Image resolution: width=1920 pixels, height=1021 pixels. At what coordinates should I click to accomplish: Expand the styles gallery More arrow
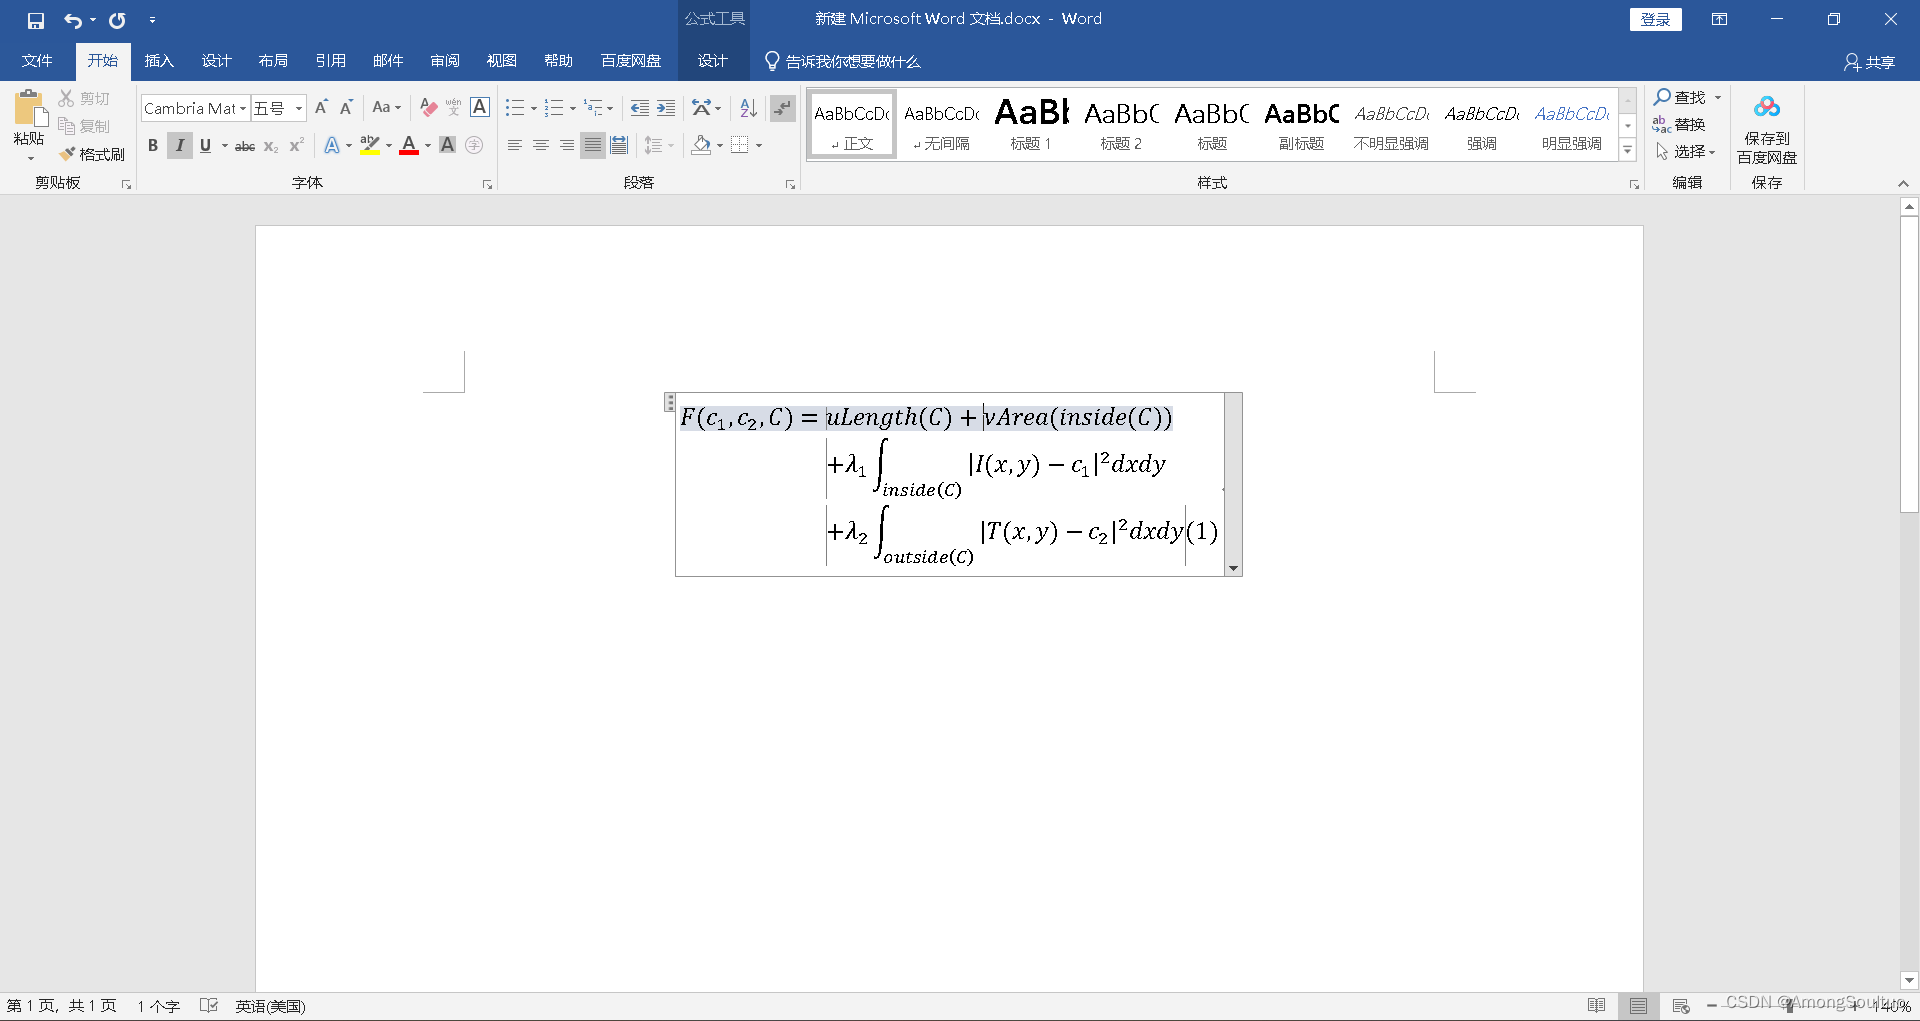click(x=1628, y=150)
